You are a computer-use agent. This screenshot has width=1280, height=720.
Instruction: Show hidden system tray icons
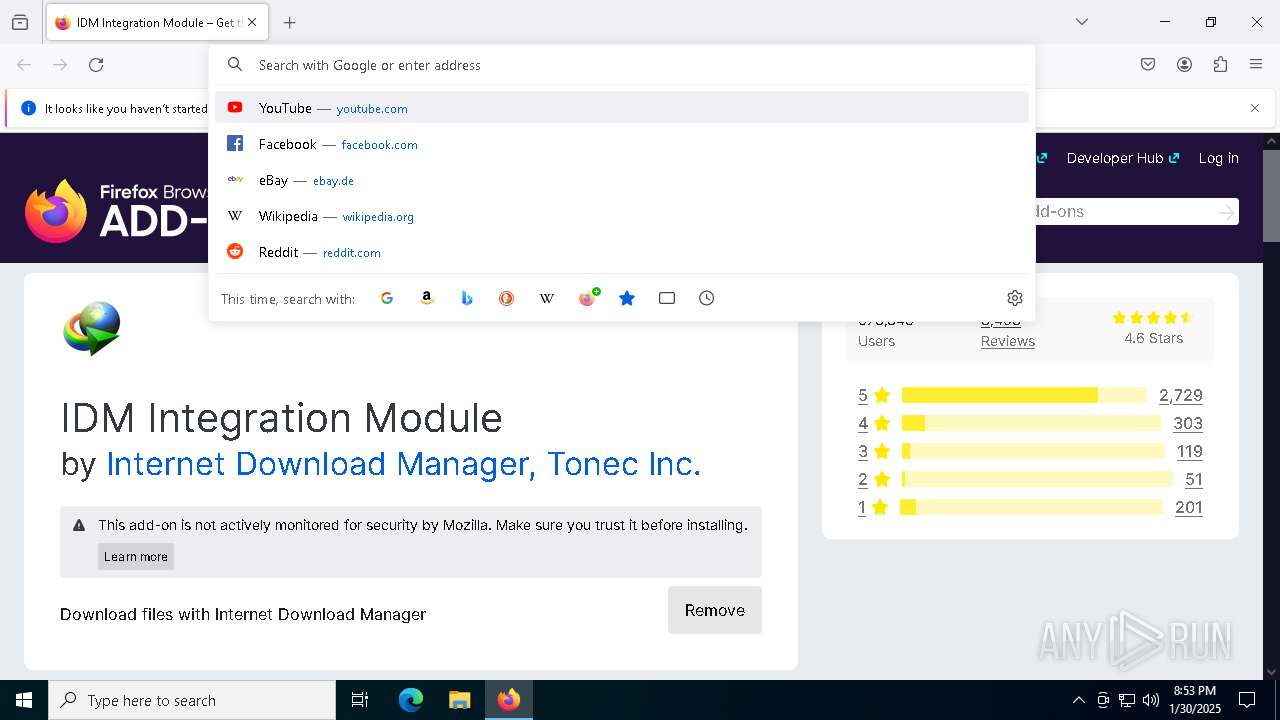(x=1078, y=700)
